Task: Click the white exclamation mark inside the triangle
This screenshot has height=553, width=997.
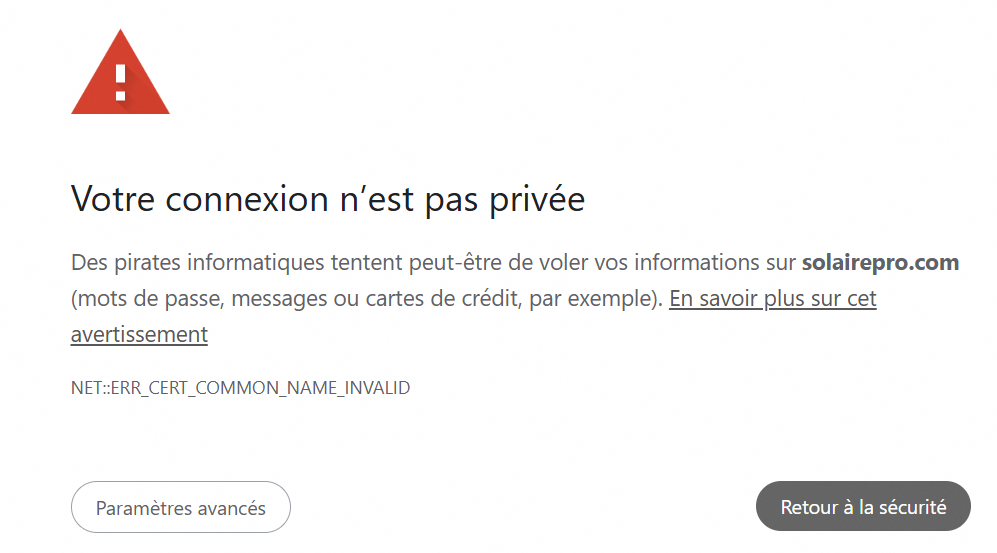Action: (x=120, y=82)
